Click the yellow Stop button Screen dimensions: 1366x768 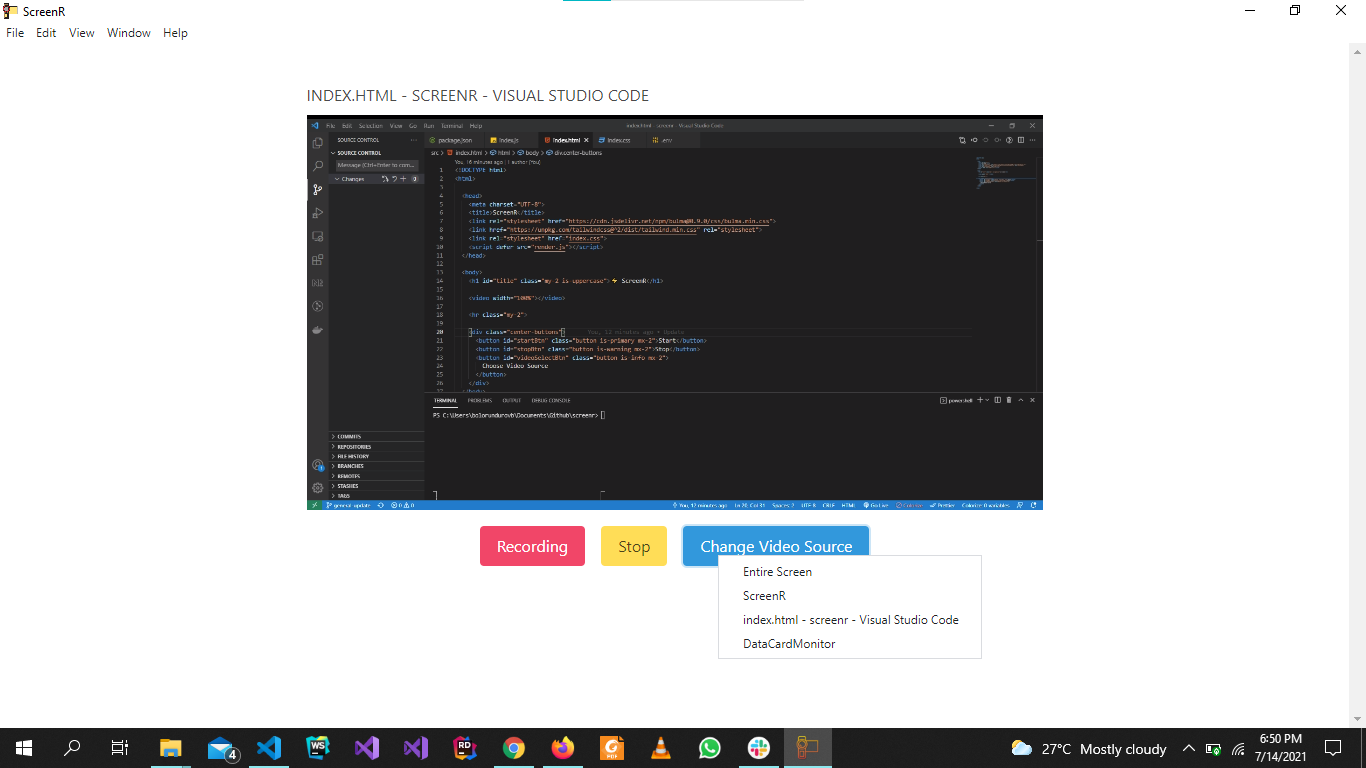click(x=634, y=546)
